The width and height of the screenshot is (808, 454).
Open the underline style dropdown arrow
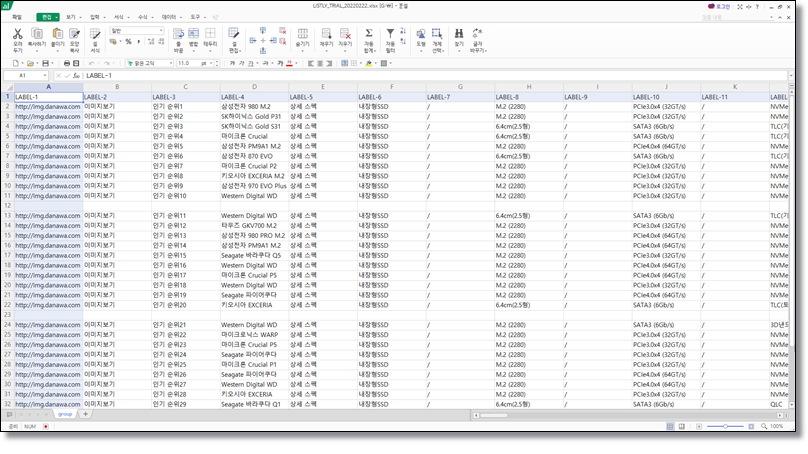pos(258,63)
